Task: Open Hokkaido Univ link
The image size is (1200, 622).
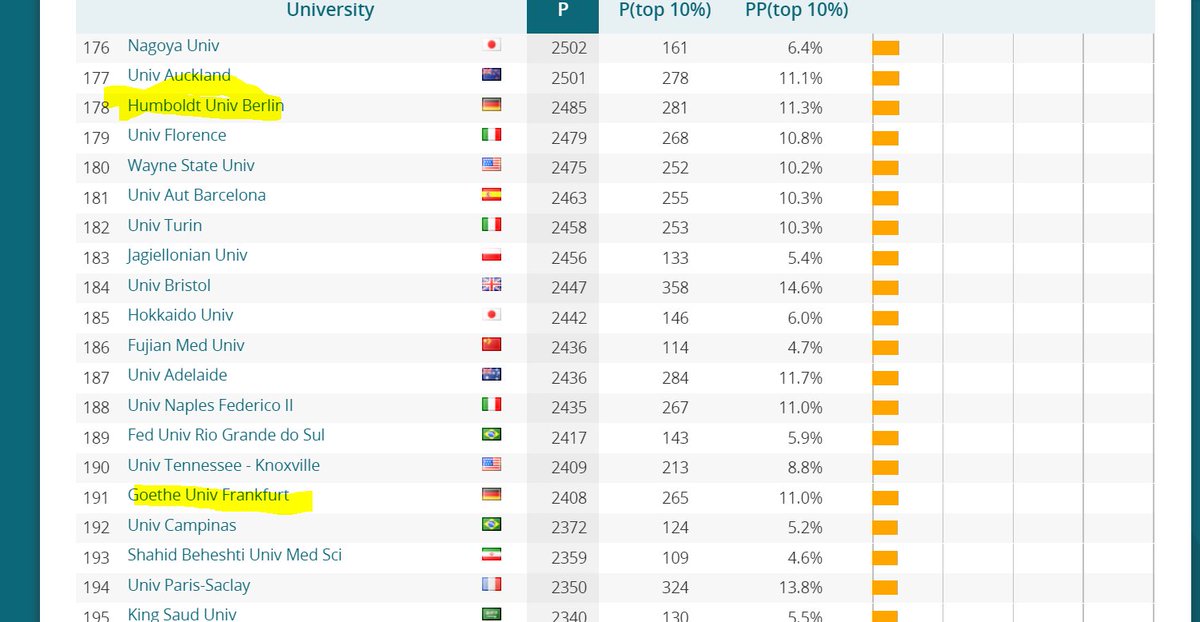Action: pyautogui.click(x=180, y=316)
